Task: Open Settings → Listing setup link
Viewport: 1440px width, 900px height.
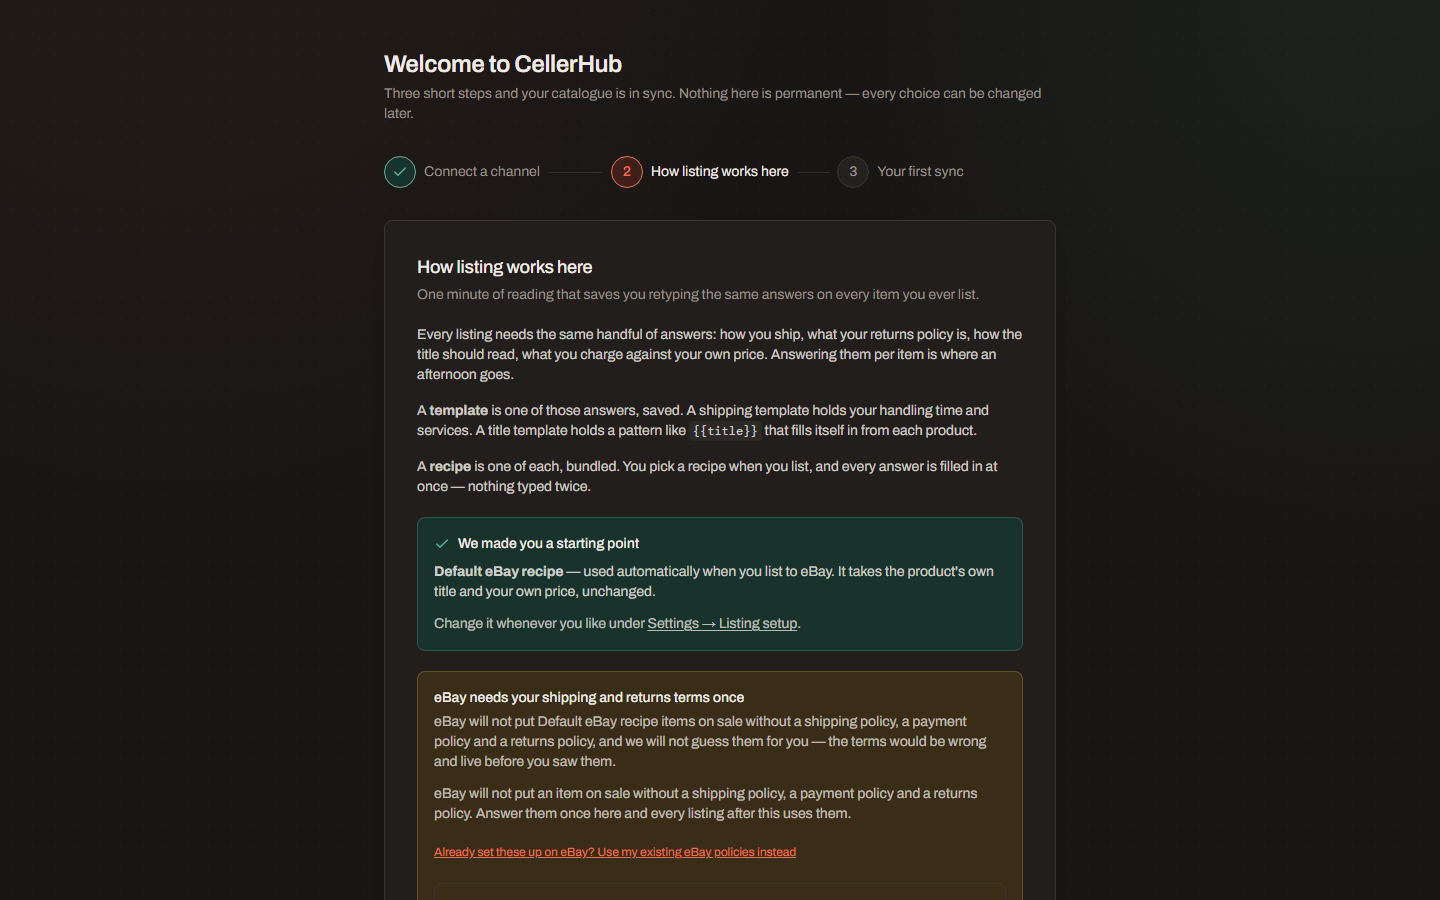Action: 722,624
